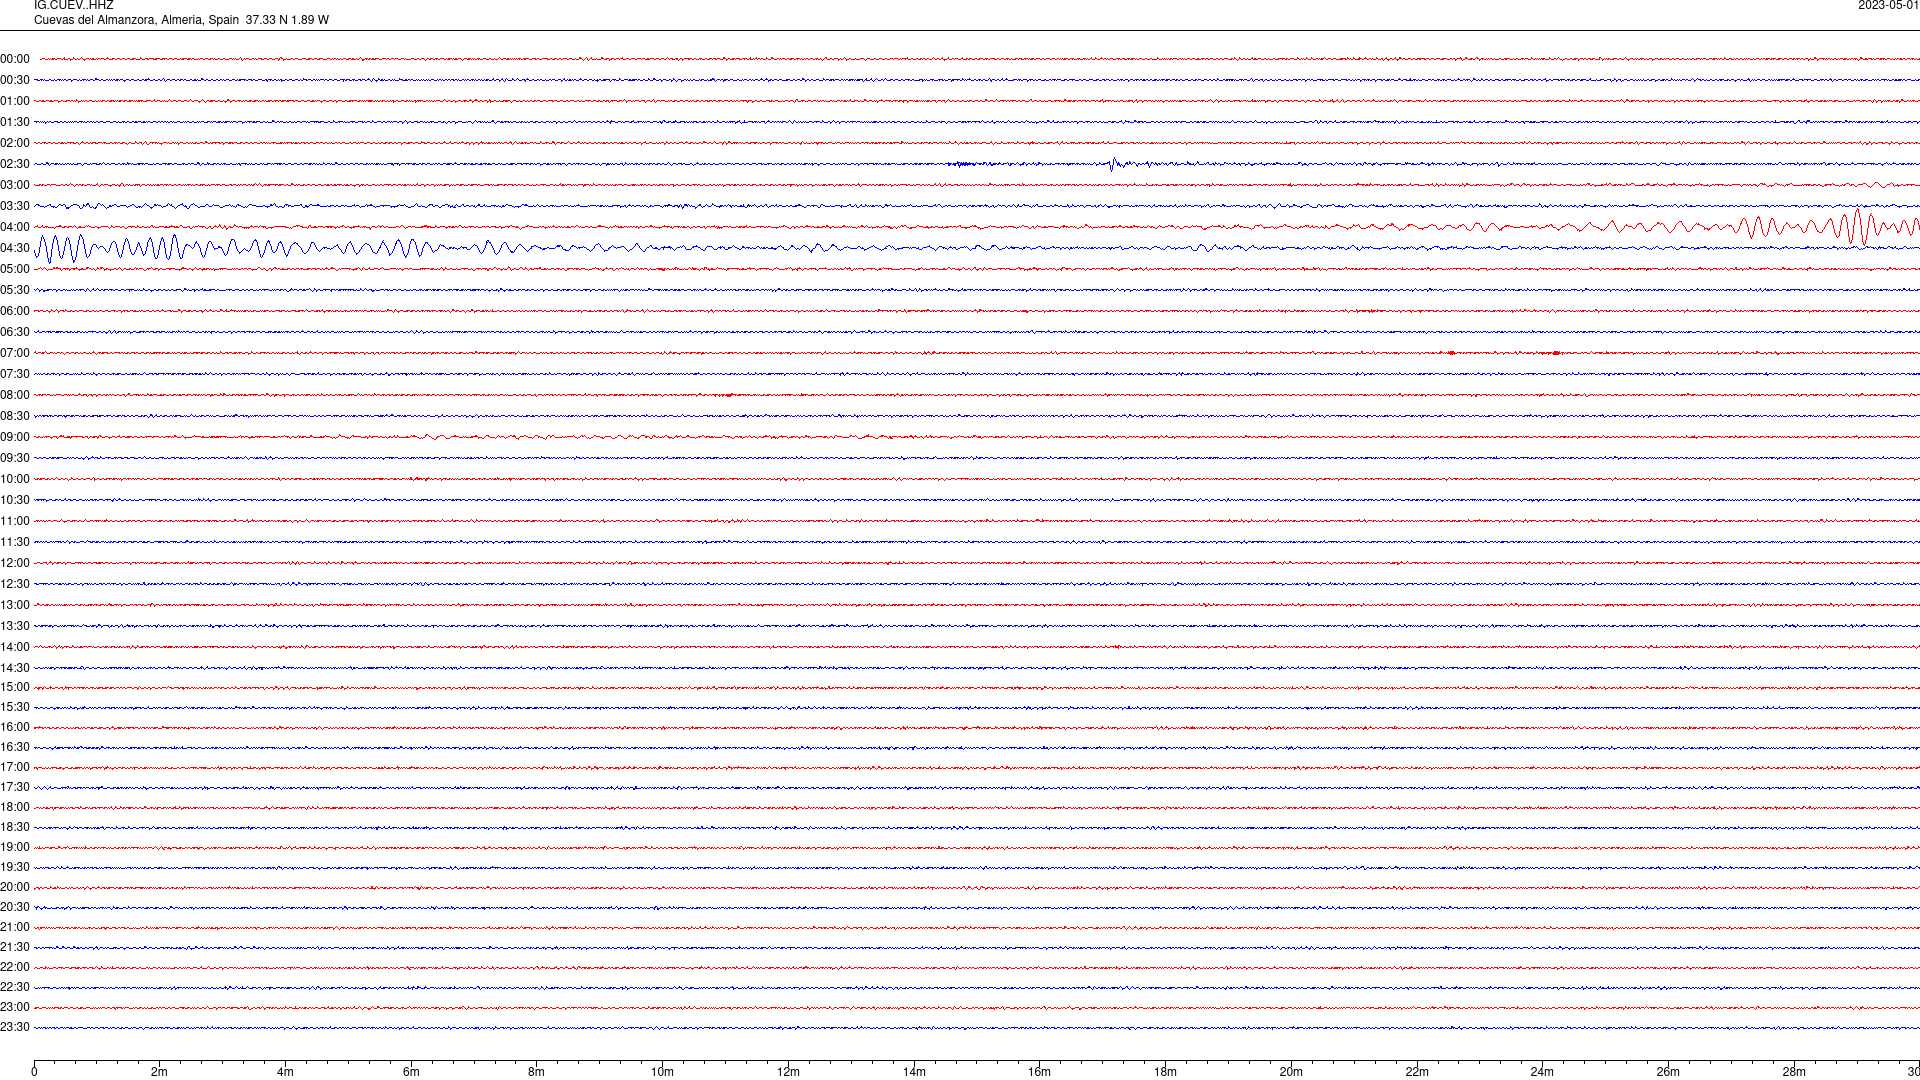The image size is (1920, 1080).
Task: Click the 15:00 time label
Action: 15,687
